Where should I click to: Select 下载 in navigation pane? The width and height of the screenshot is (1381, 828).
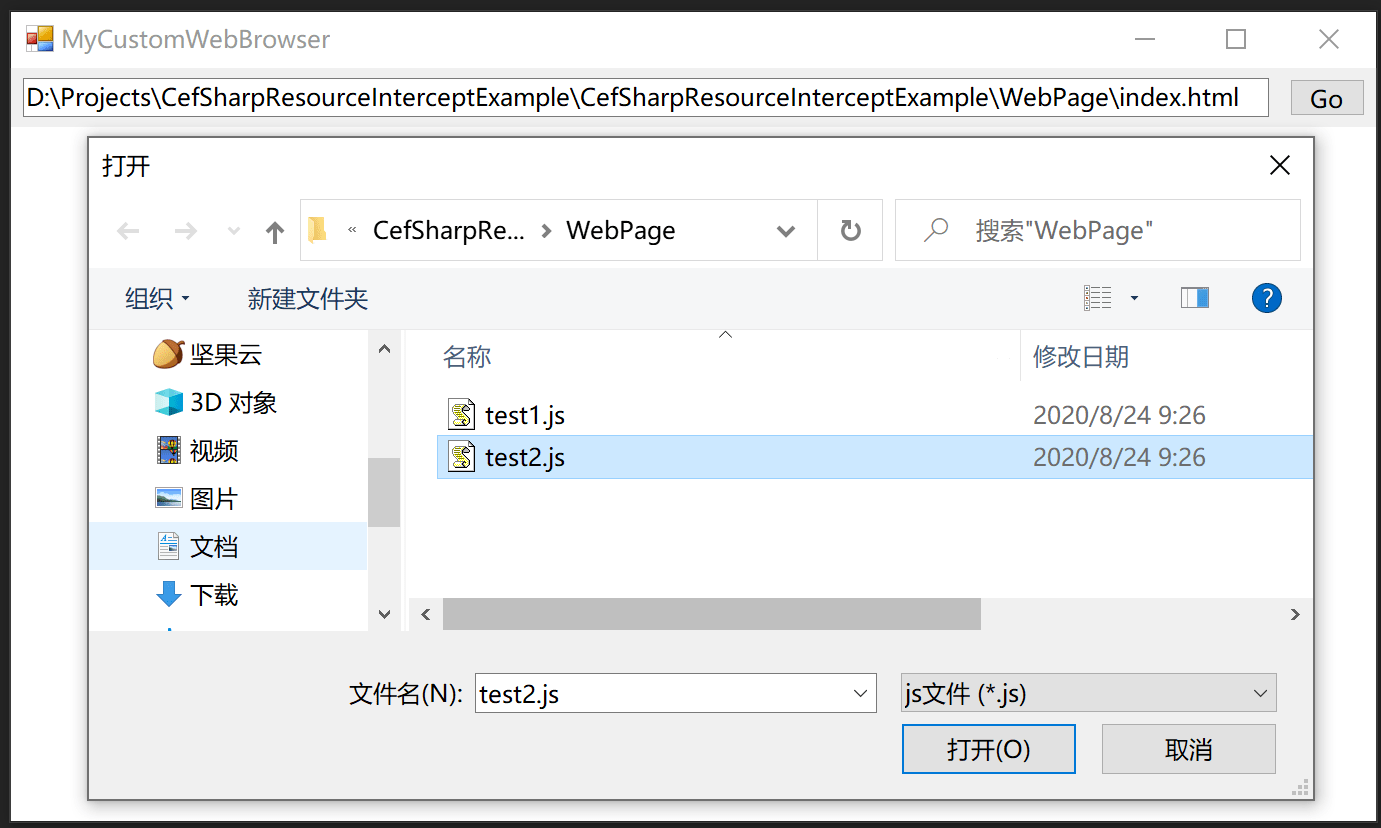coord(198,595)
